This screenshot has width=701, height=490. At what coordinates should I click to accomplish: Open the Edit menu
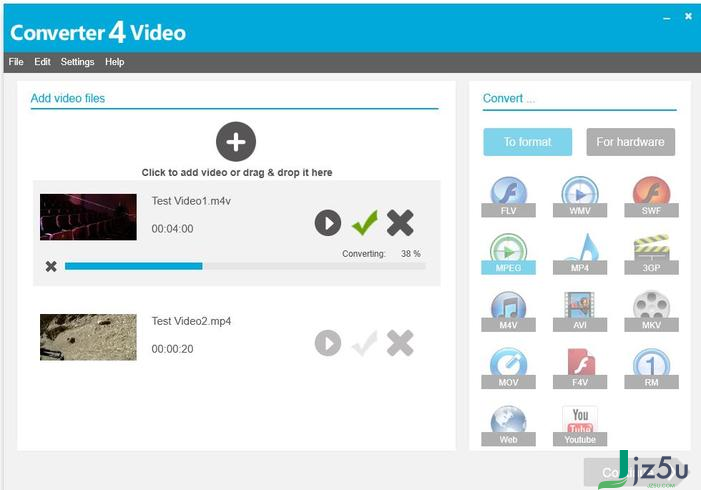pos(42,62)
